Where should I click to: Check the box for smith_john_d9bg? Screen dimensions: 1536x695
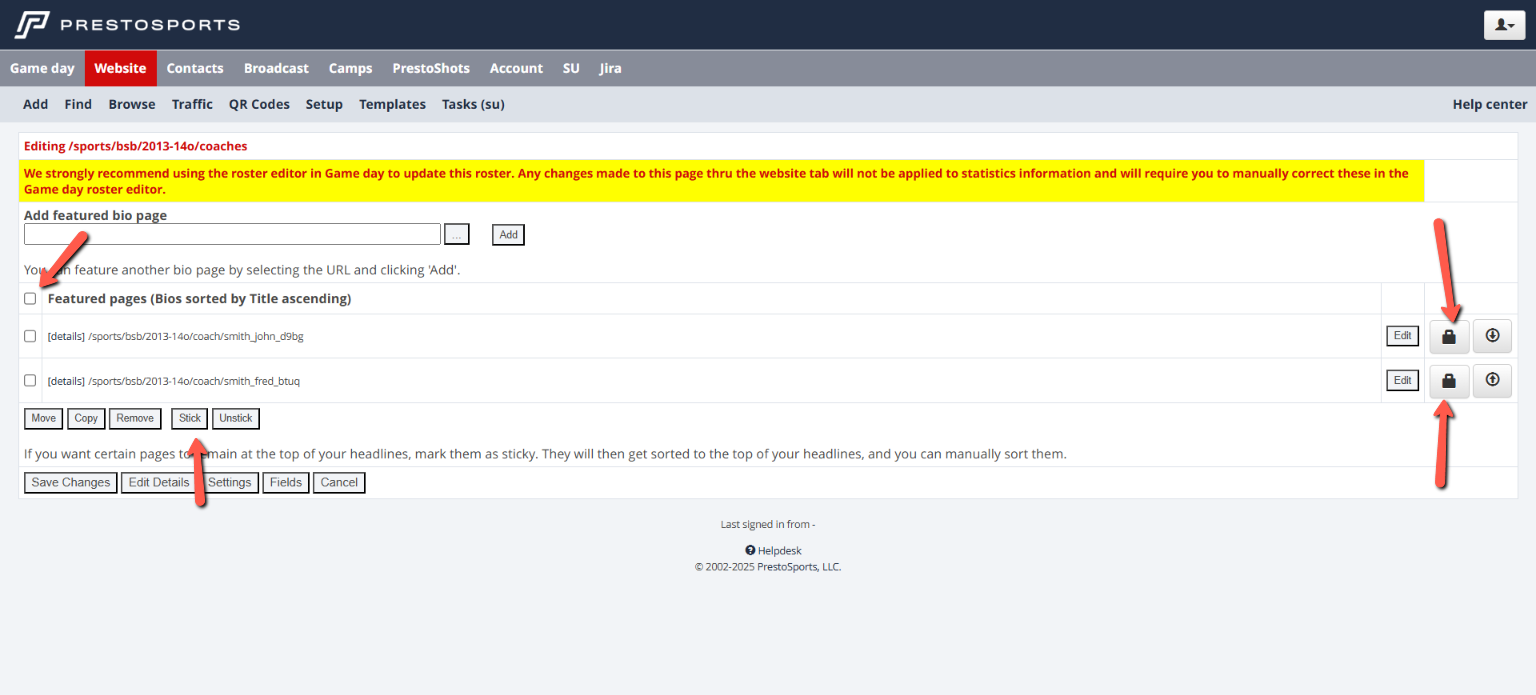pos(30,337)
